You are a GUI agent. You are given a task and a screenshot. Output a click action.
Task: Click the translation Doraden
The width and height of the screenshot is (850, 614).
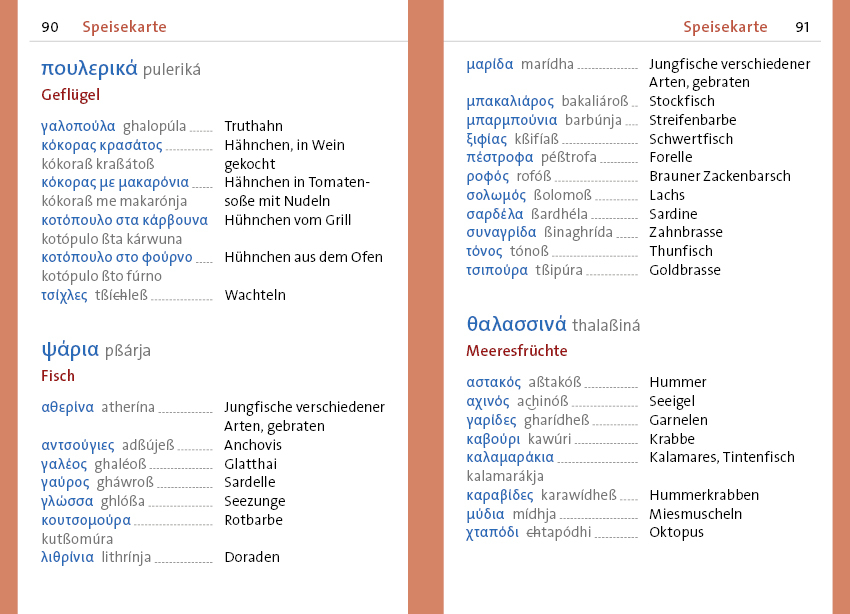tap(252, 557)
